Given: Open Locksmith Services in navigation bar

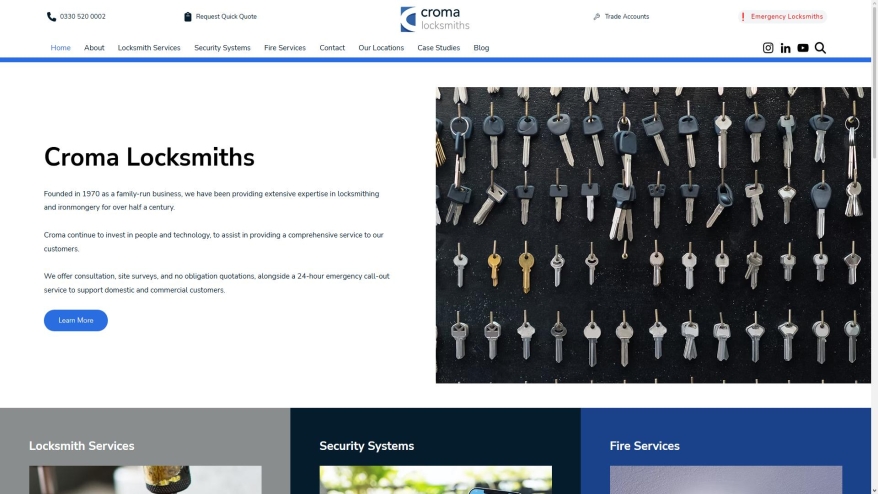Looking at the screenshot, I should point(149,48).
